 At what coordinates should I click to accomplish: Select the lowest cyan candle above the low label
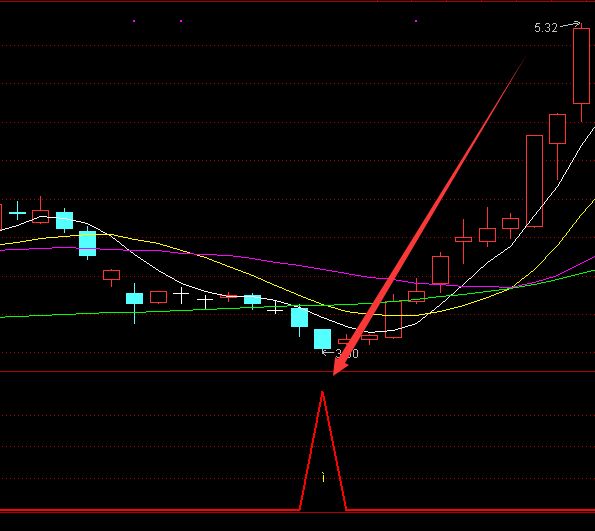tap(323, 339)
